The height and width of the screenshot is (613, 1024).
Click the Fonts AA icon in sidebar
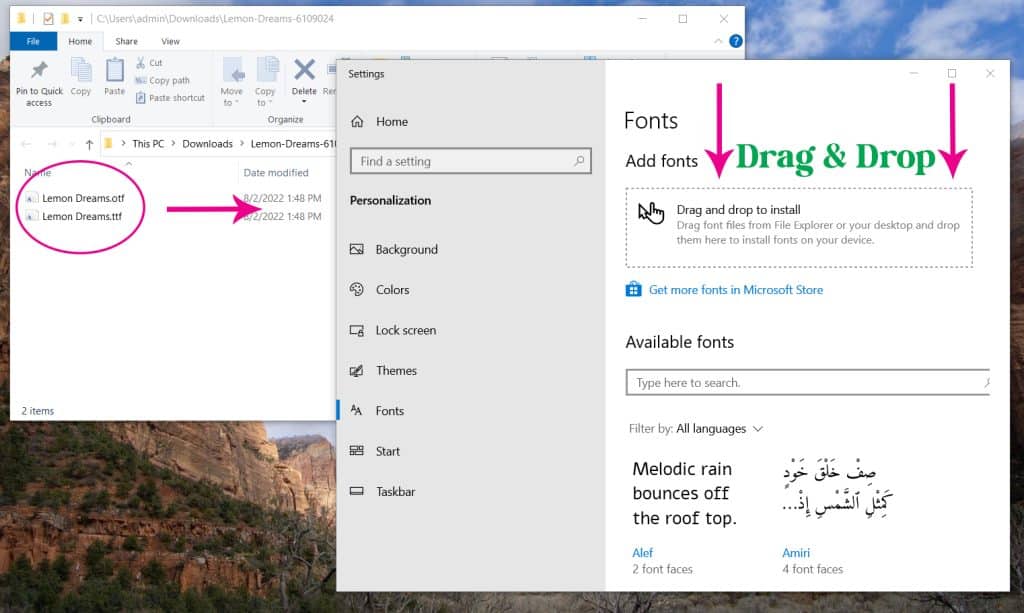pyautogui.click(x=357, y=410)
